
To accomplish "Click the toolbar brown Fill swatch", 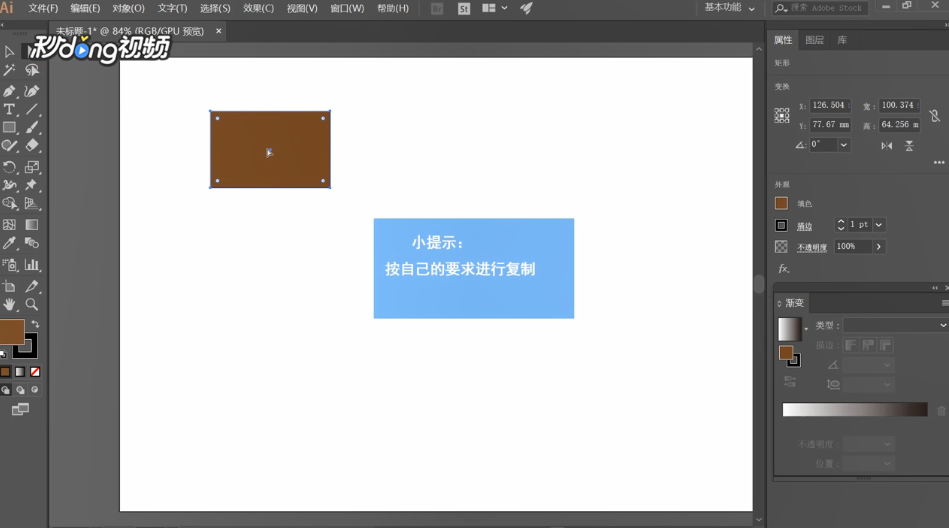I will [x=11, y=332].
